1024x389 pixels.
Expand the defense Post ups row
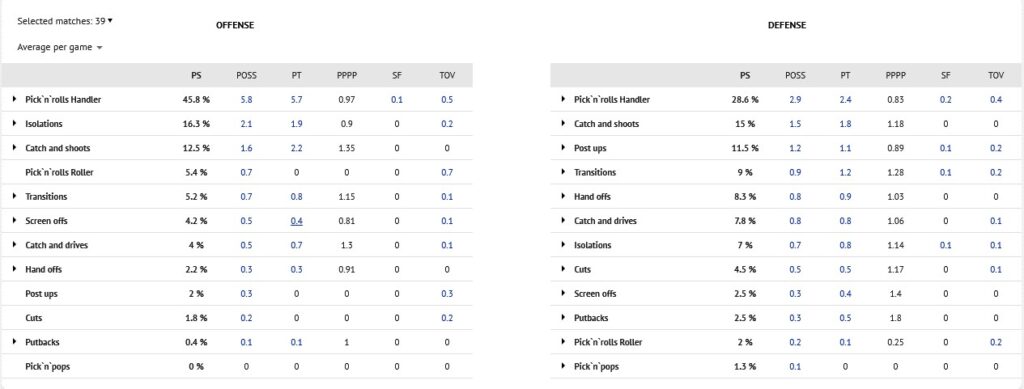[563, 148]
